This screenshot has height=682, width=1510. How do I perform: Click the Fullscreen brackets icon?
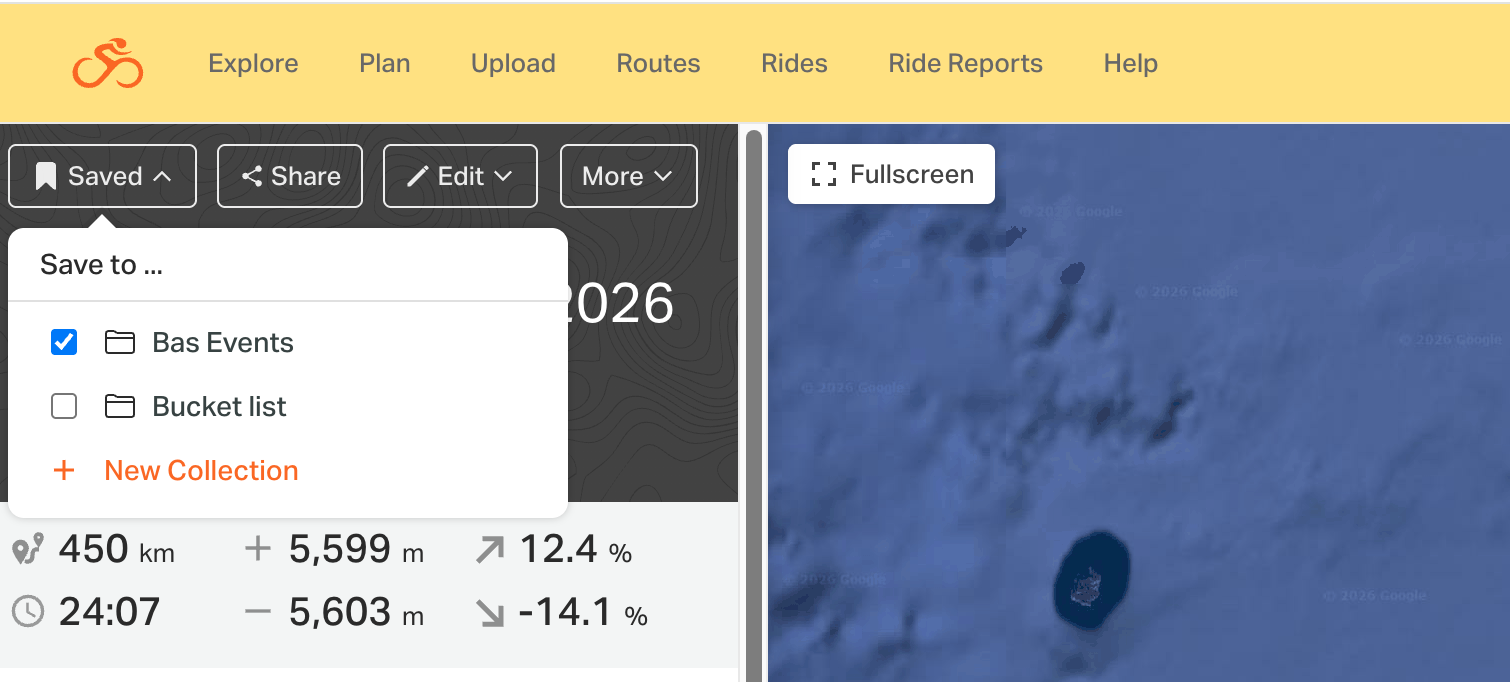tap(823, 175)
